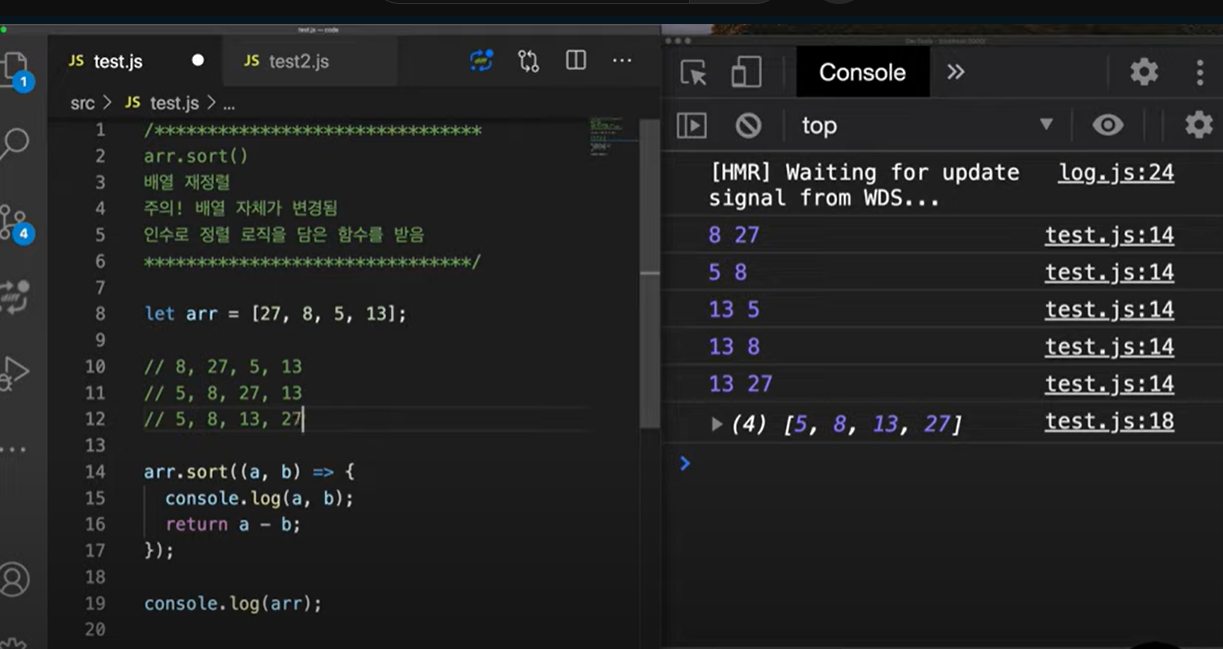This screenshot has width=1223, height=649.
Task: Open the log.js:24 source link
Action: 1116,172
